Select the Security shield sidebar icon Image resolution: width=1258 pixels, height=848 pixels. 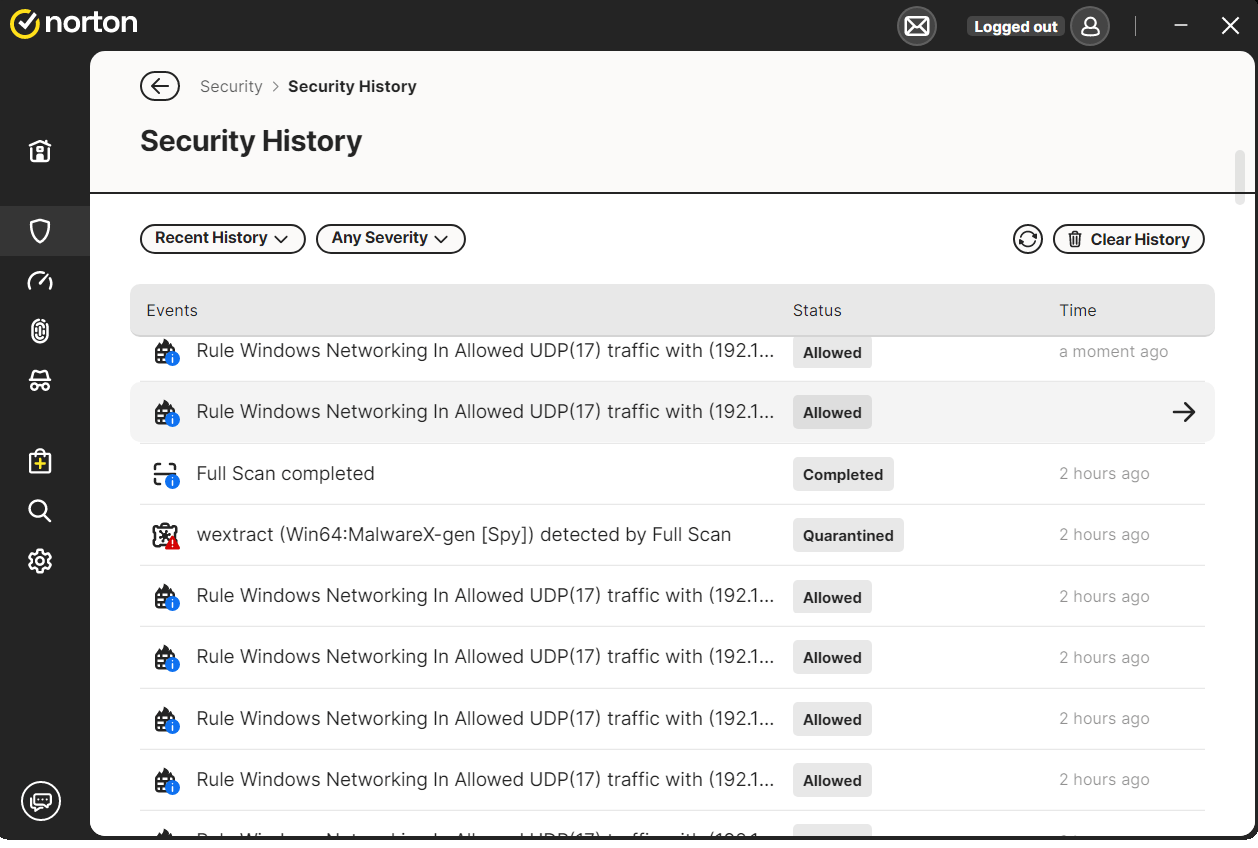pyautogui.click(x=40, y=231)
